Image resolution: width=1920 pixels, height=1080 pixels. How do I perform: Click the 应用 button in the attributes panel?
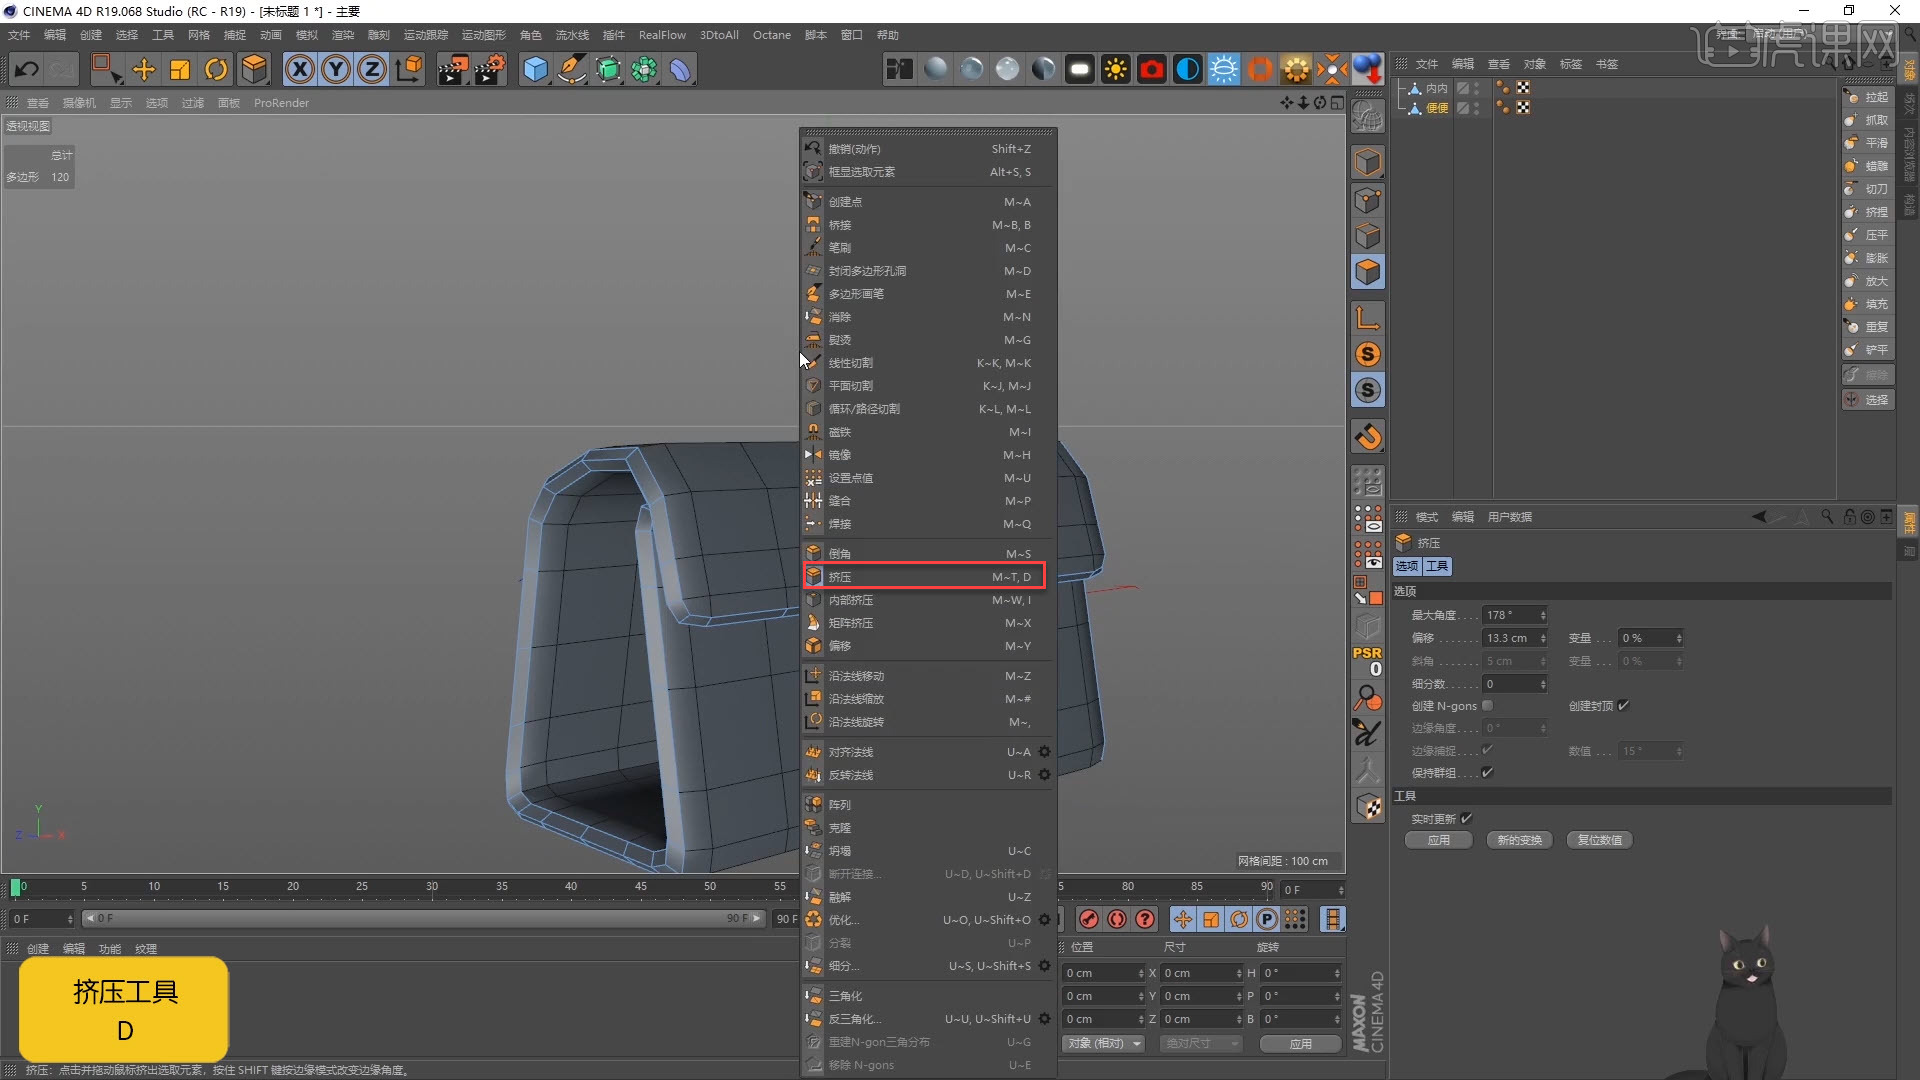1438,840
